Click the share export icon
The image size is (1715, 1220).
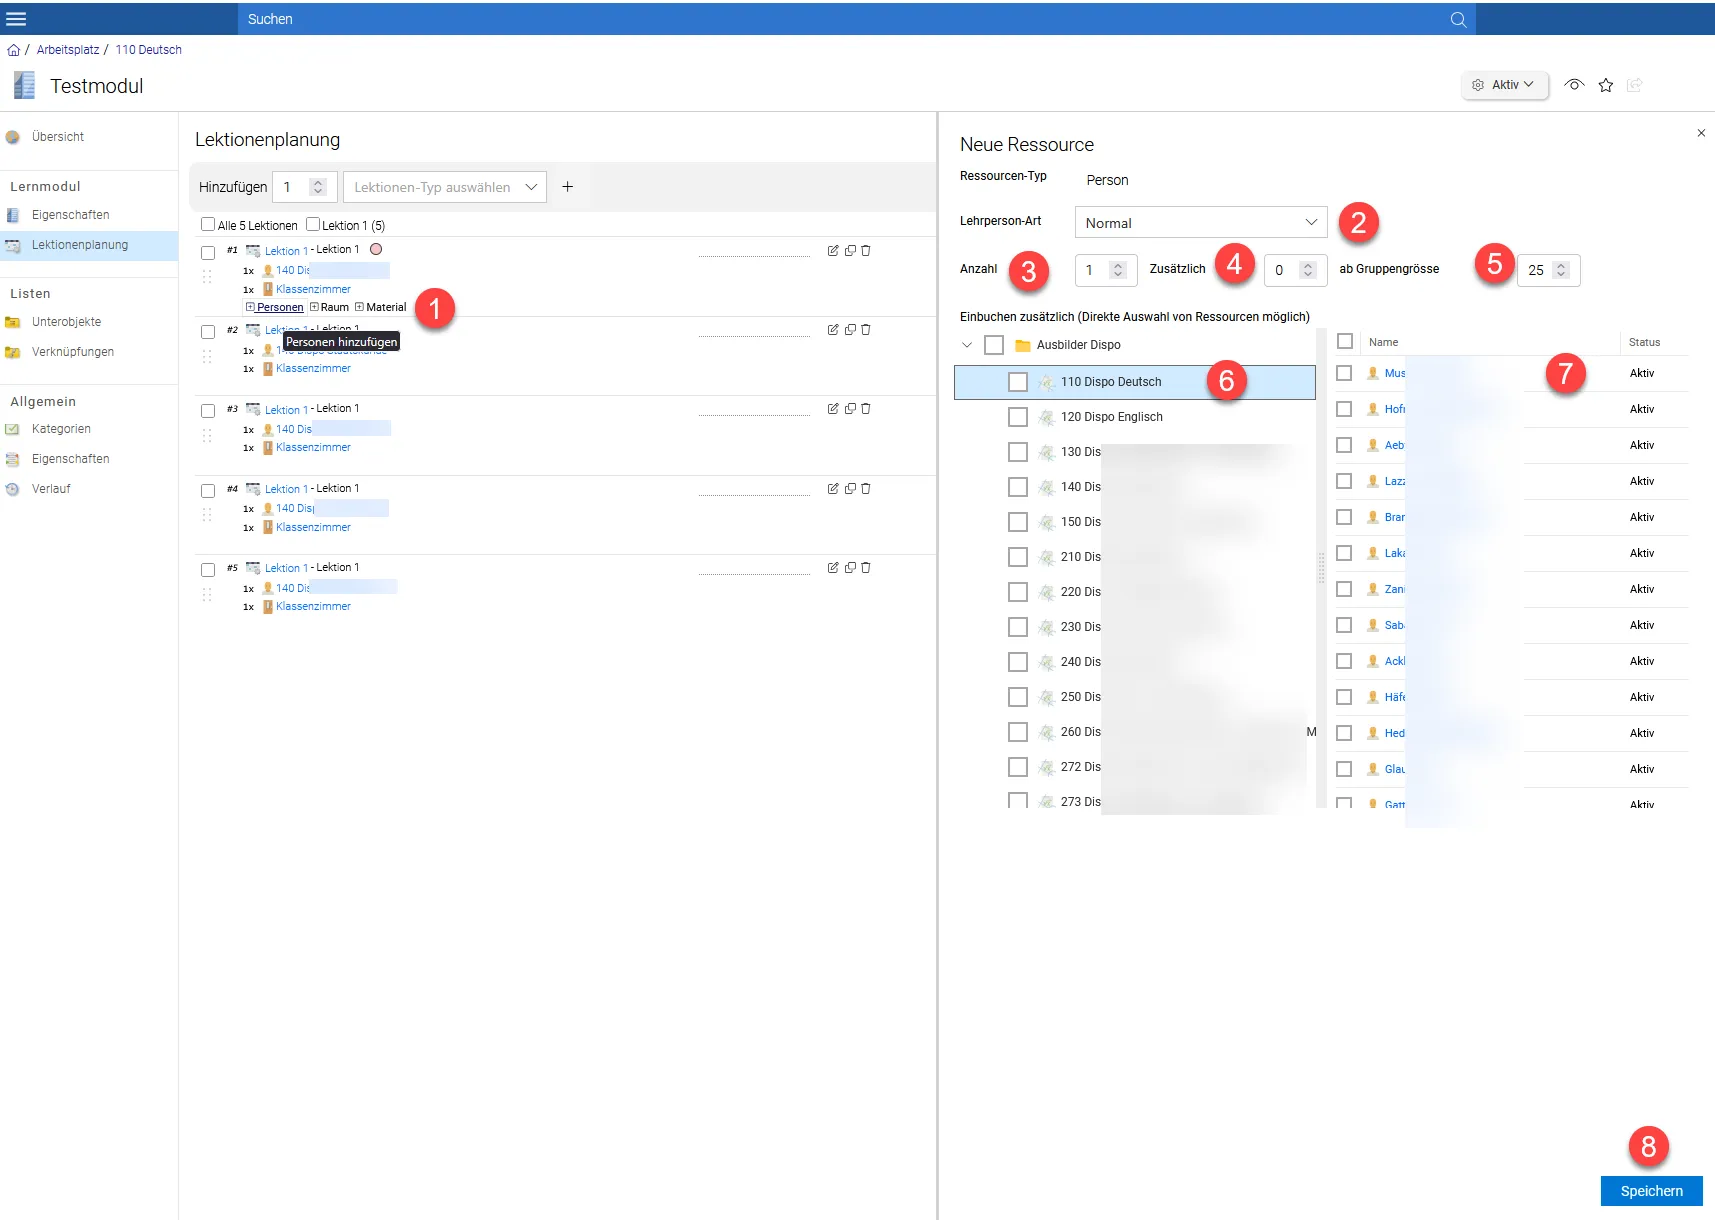click(1635, 85)
